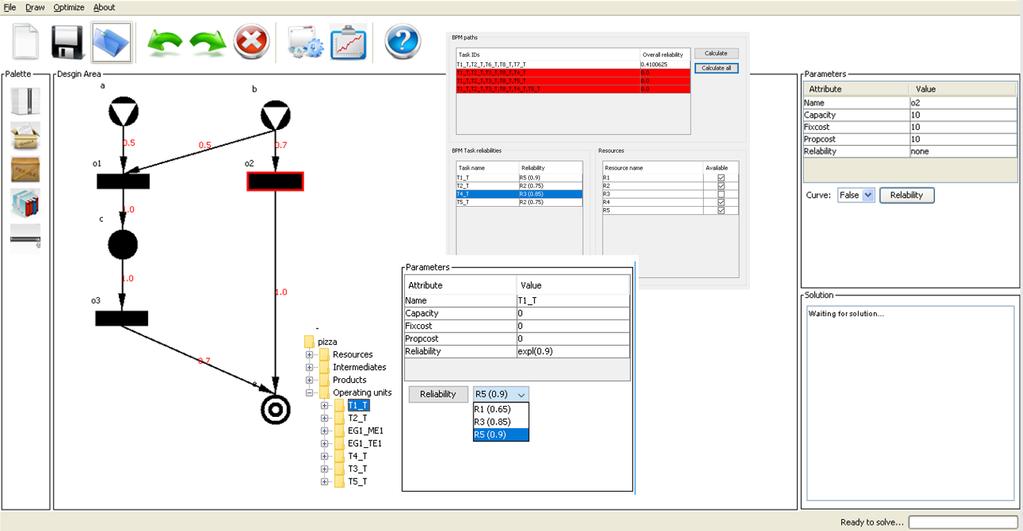The height and width of the screenshot is (531, 1023).
Task: Click the chart clipboard icon
Action: pyautogui.click(x=348, y=42)
